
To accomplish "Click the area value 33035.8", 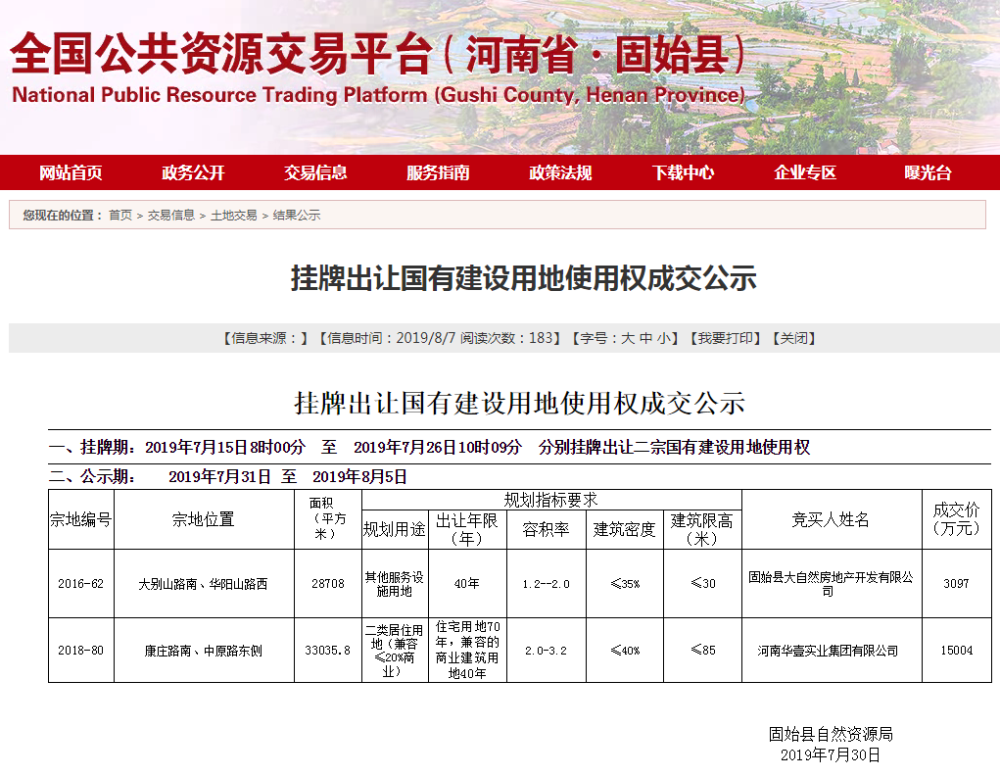I will point(328,651).
